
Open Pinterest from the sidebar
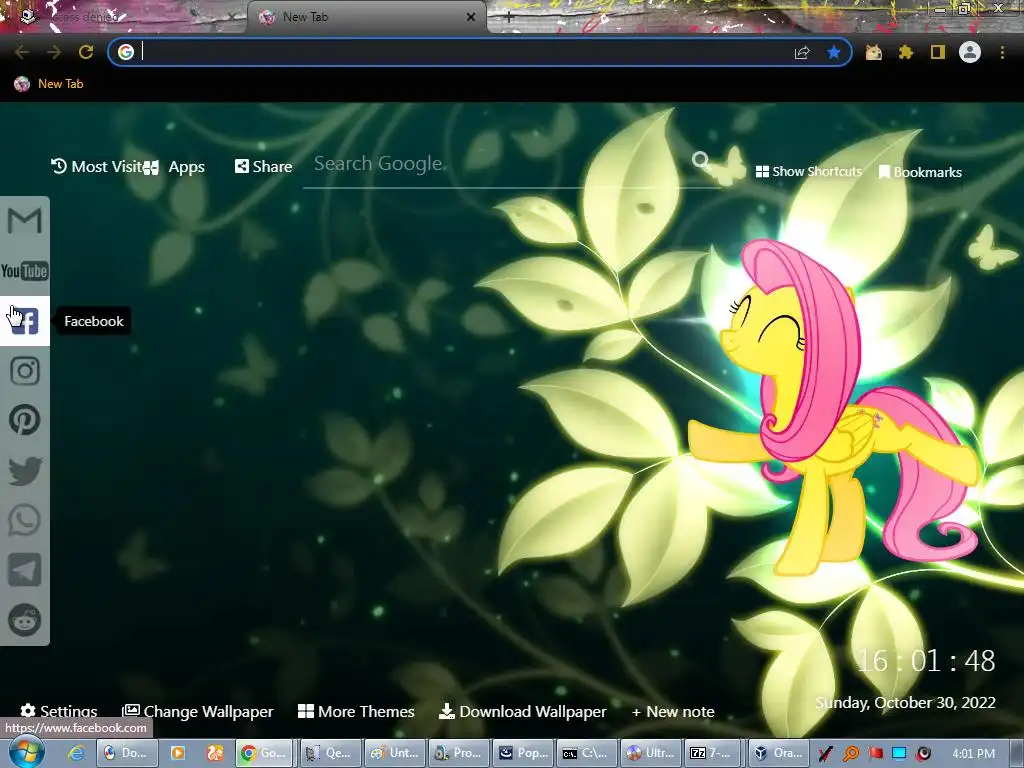pos(25,420)
